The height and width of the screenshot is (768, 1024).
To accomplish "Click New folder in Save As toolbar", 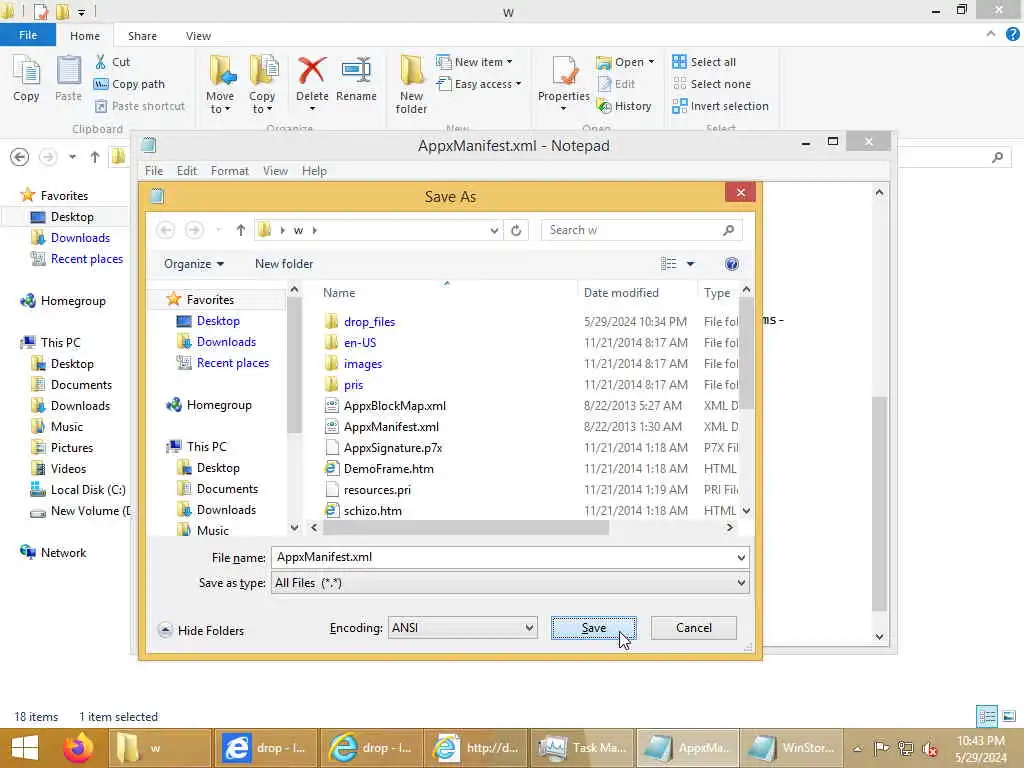I will [x=283, y=264].
